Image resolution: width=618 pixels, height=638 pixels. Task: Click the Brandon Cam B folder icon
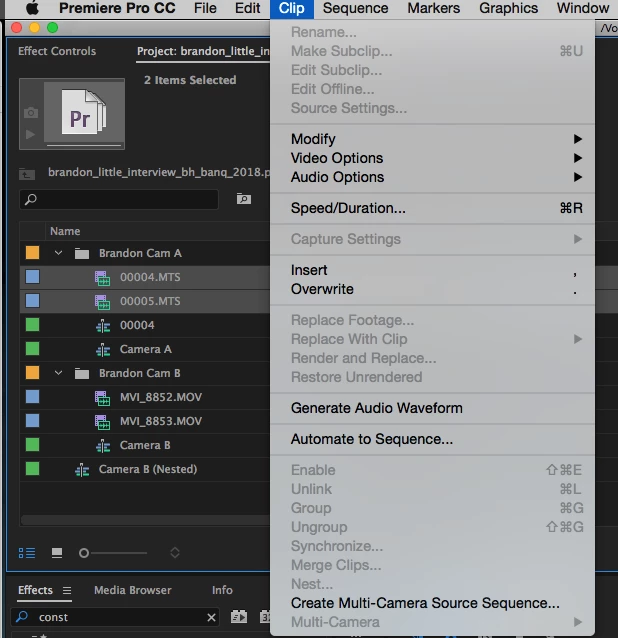coord(82,374)
